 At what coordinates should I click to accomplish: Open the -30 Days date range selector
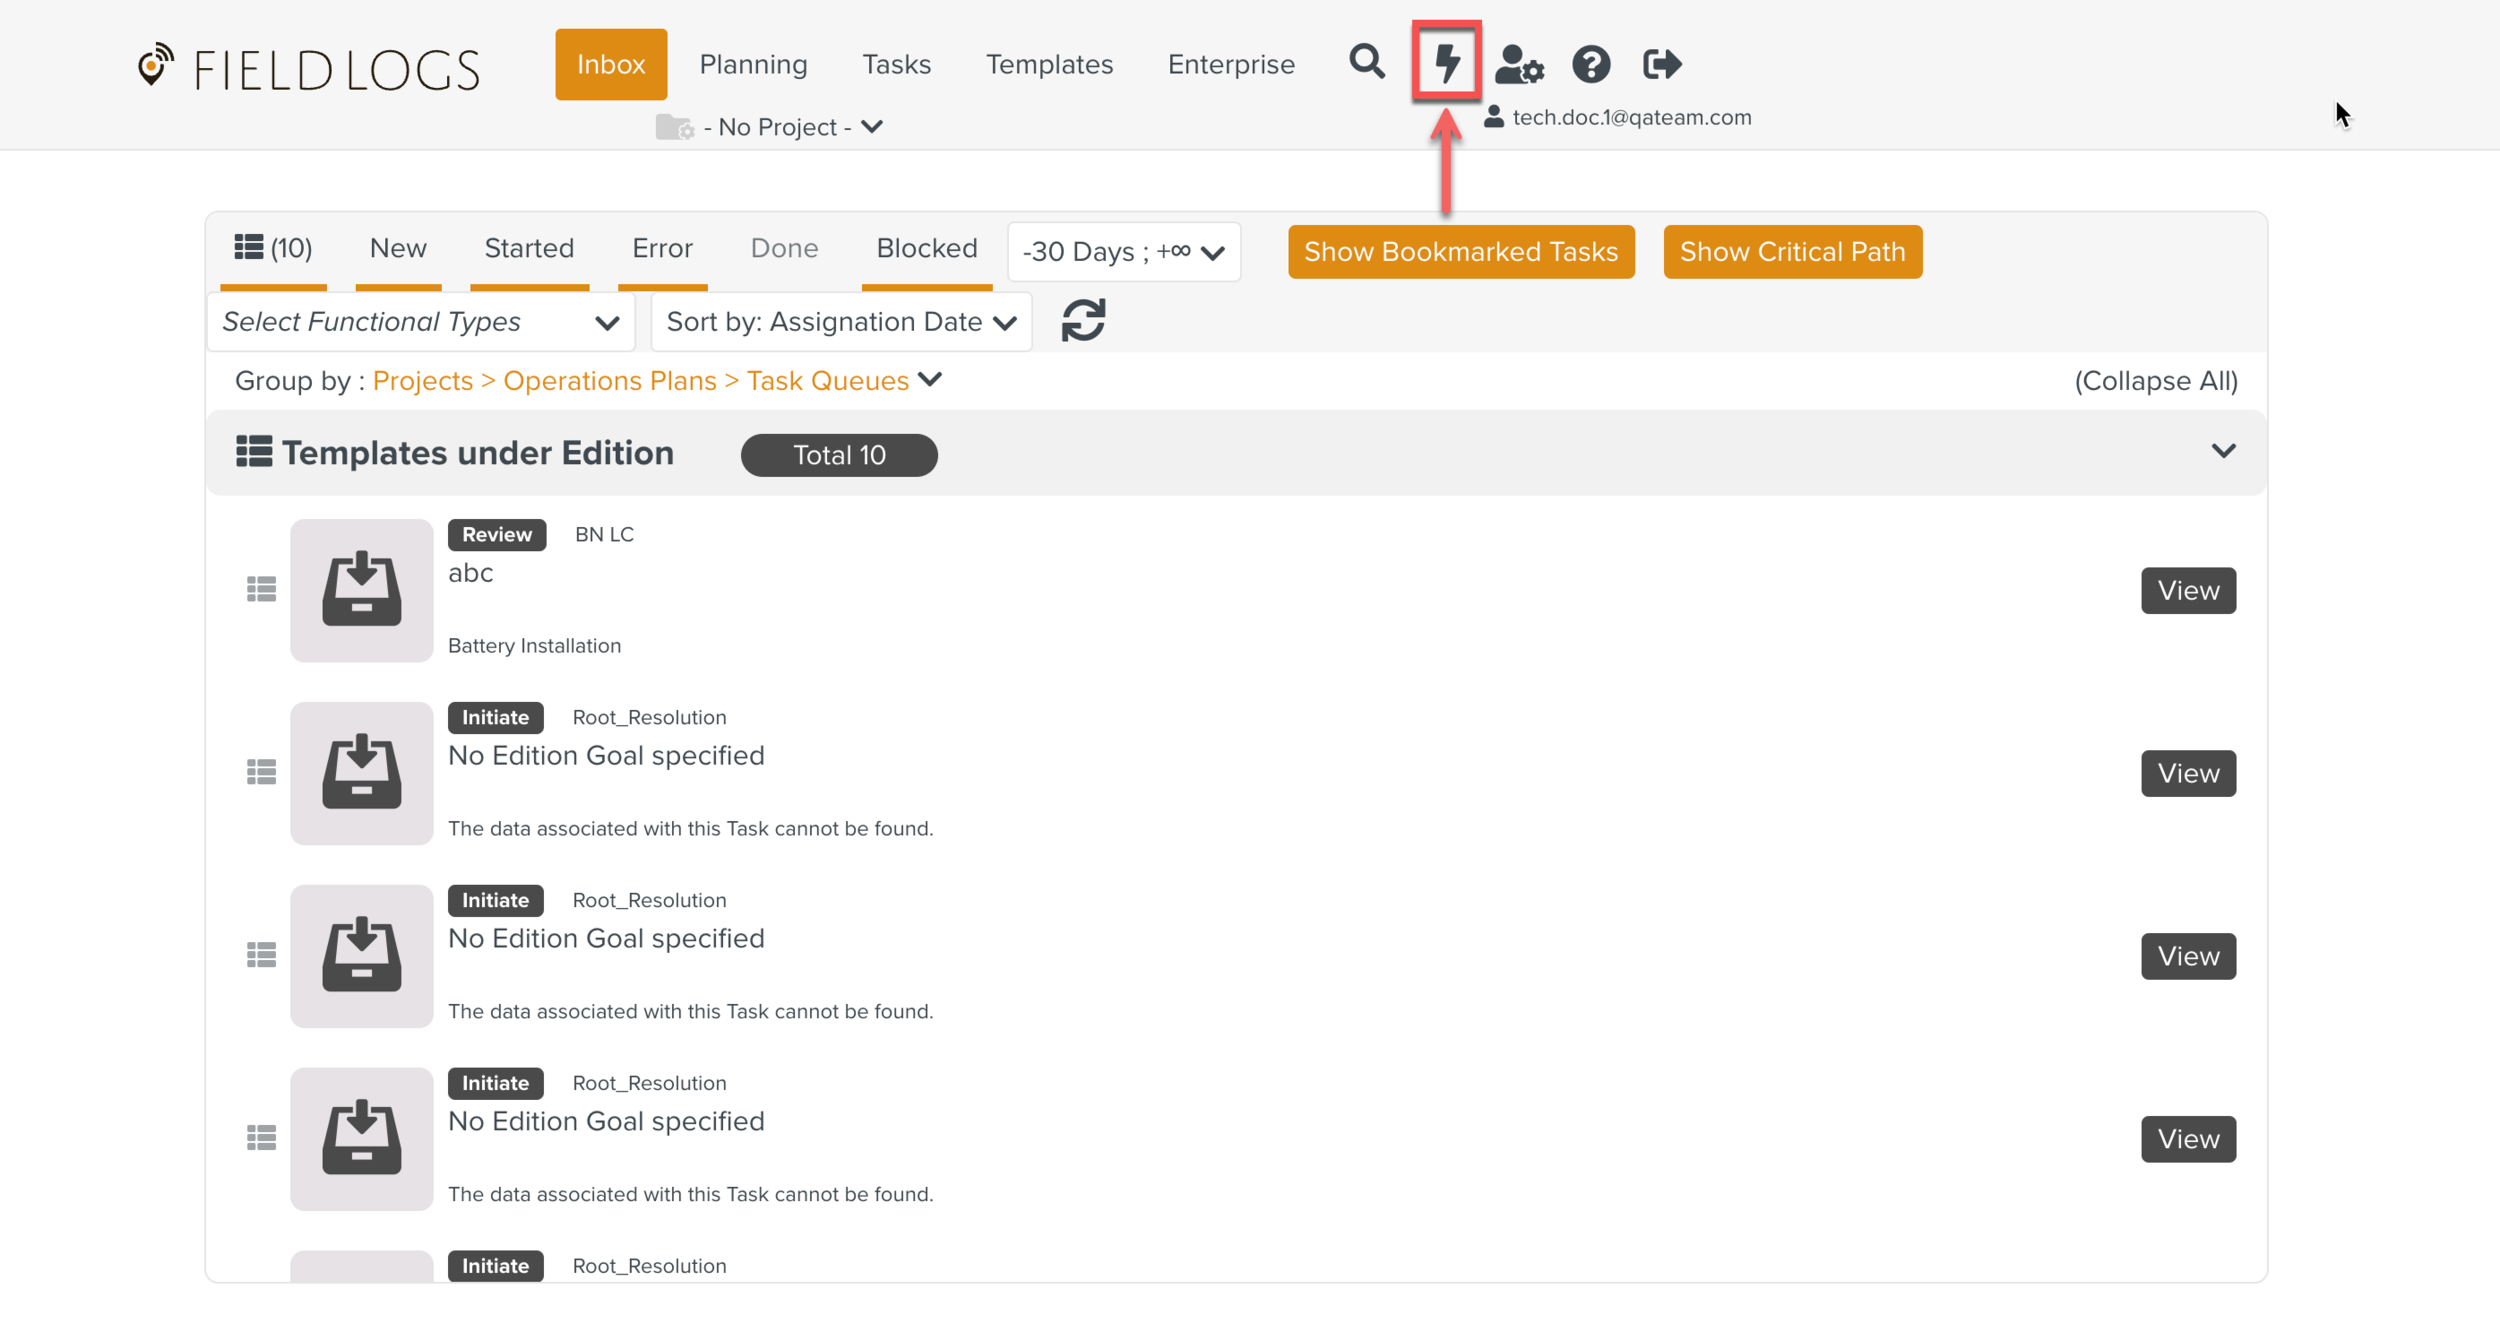(x=1123, y=252)
